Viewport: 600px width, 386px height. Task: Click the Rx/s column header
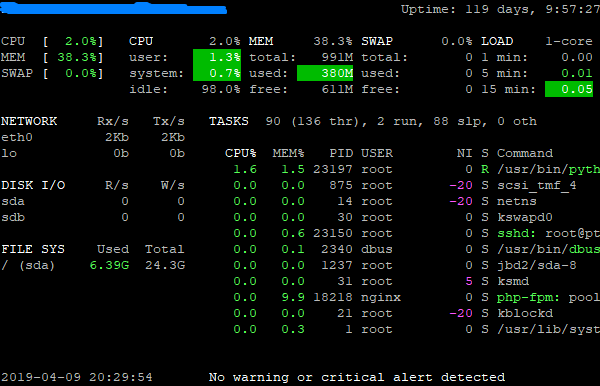(113, 121)
